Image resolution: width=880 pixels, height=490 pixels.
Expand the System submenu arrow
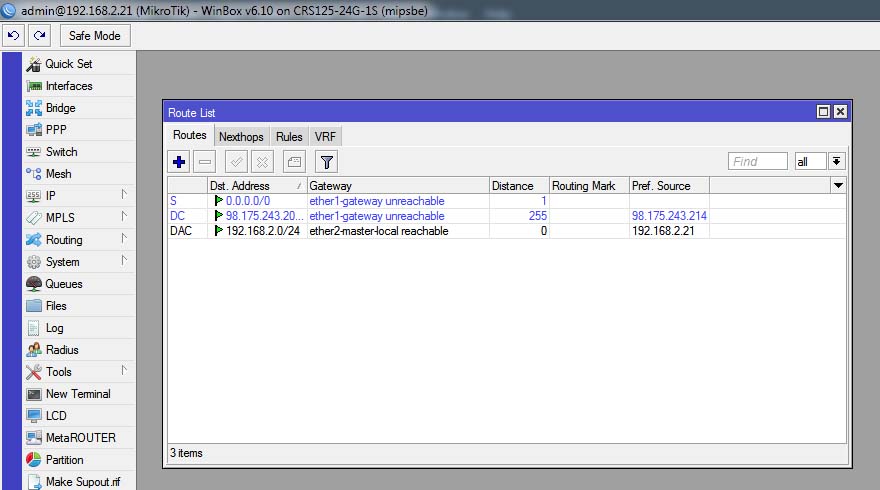tap(124, 260)
